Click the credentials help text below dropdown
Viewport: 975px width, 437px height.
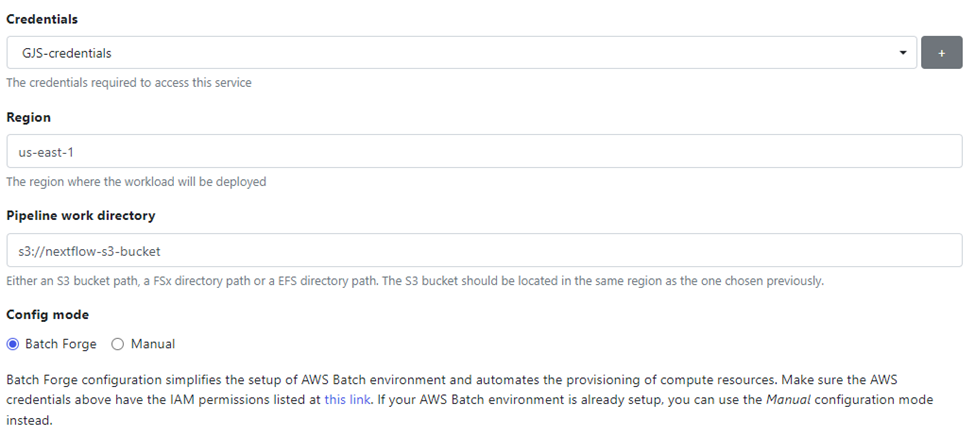click(129, 83)
